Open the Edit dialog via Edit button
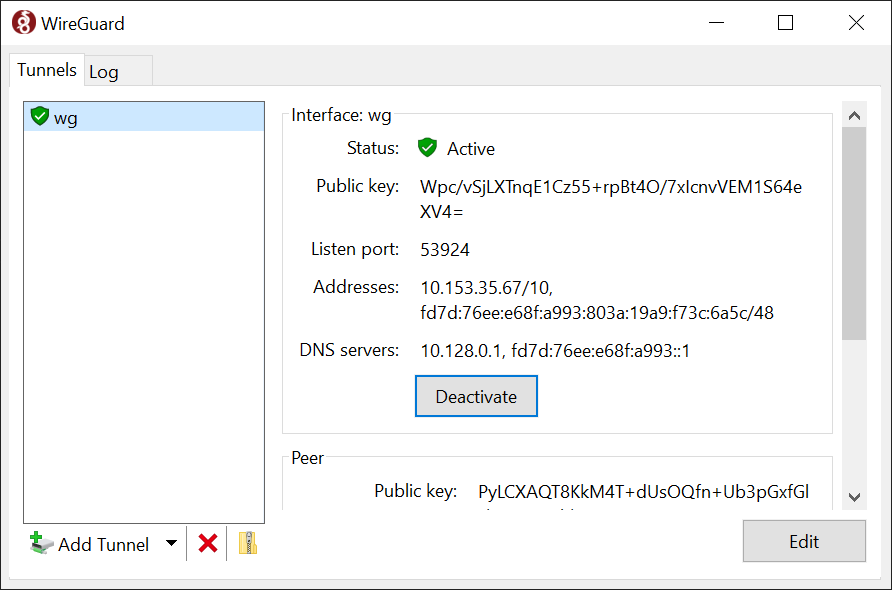 [803, 541]
